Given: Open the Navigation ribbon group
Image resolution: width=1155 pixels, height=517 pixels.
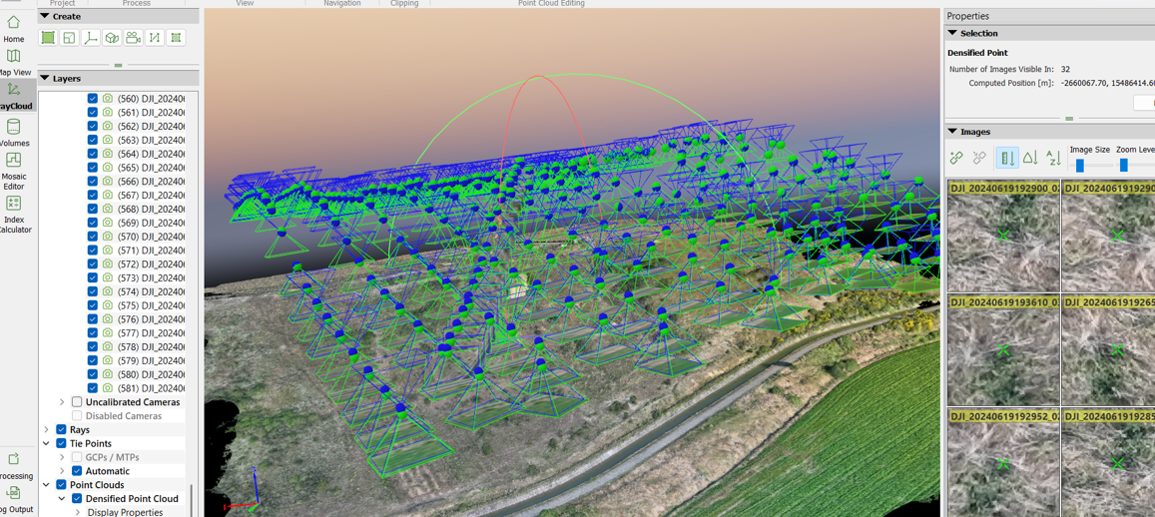Looking at the screenshot, I should tap(343, 4).
